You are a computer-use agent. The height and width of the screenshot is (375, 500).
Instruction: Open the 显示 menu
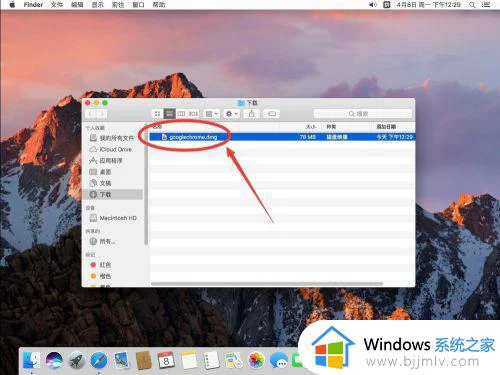point(97,5)
